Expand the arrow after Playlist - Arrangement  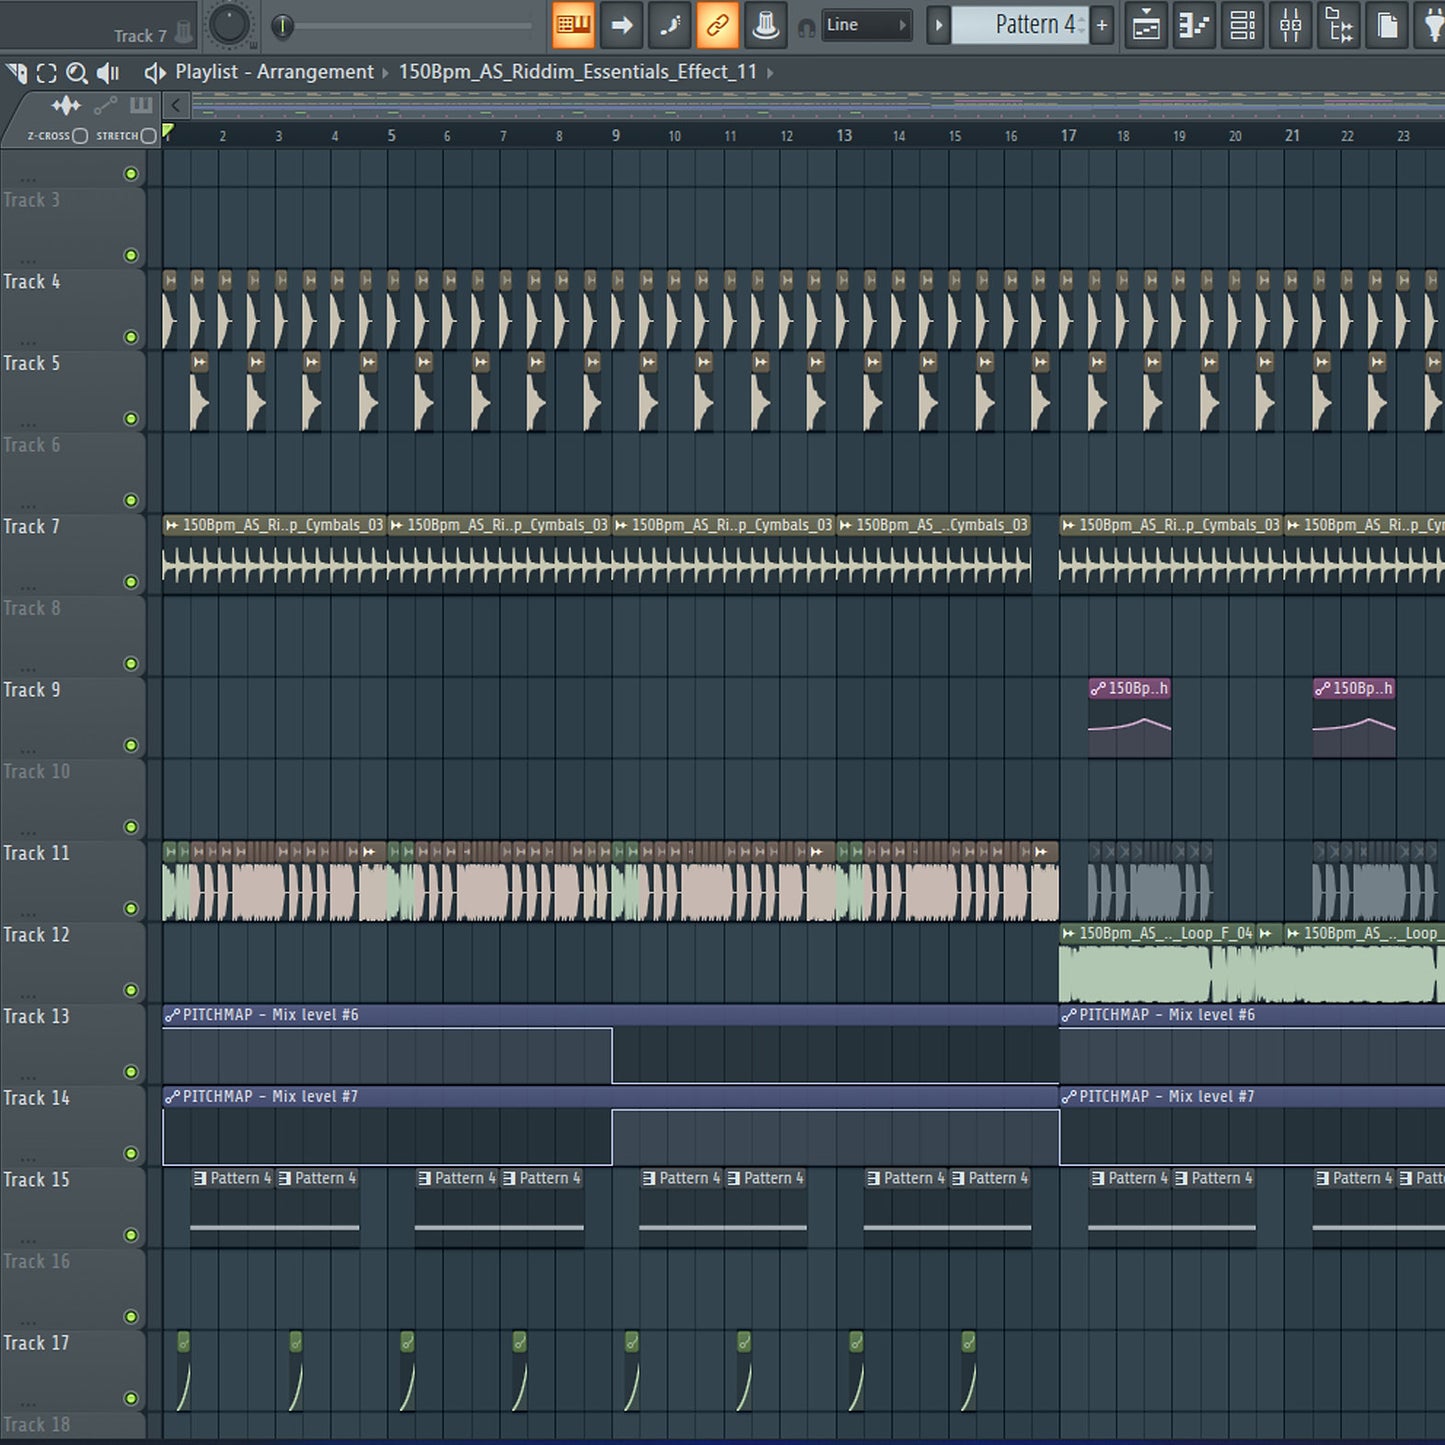tap(385, 72)
